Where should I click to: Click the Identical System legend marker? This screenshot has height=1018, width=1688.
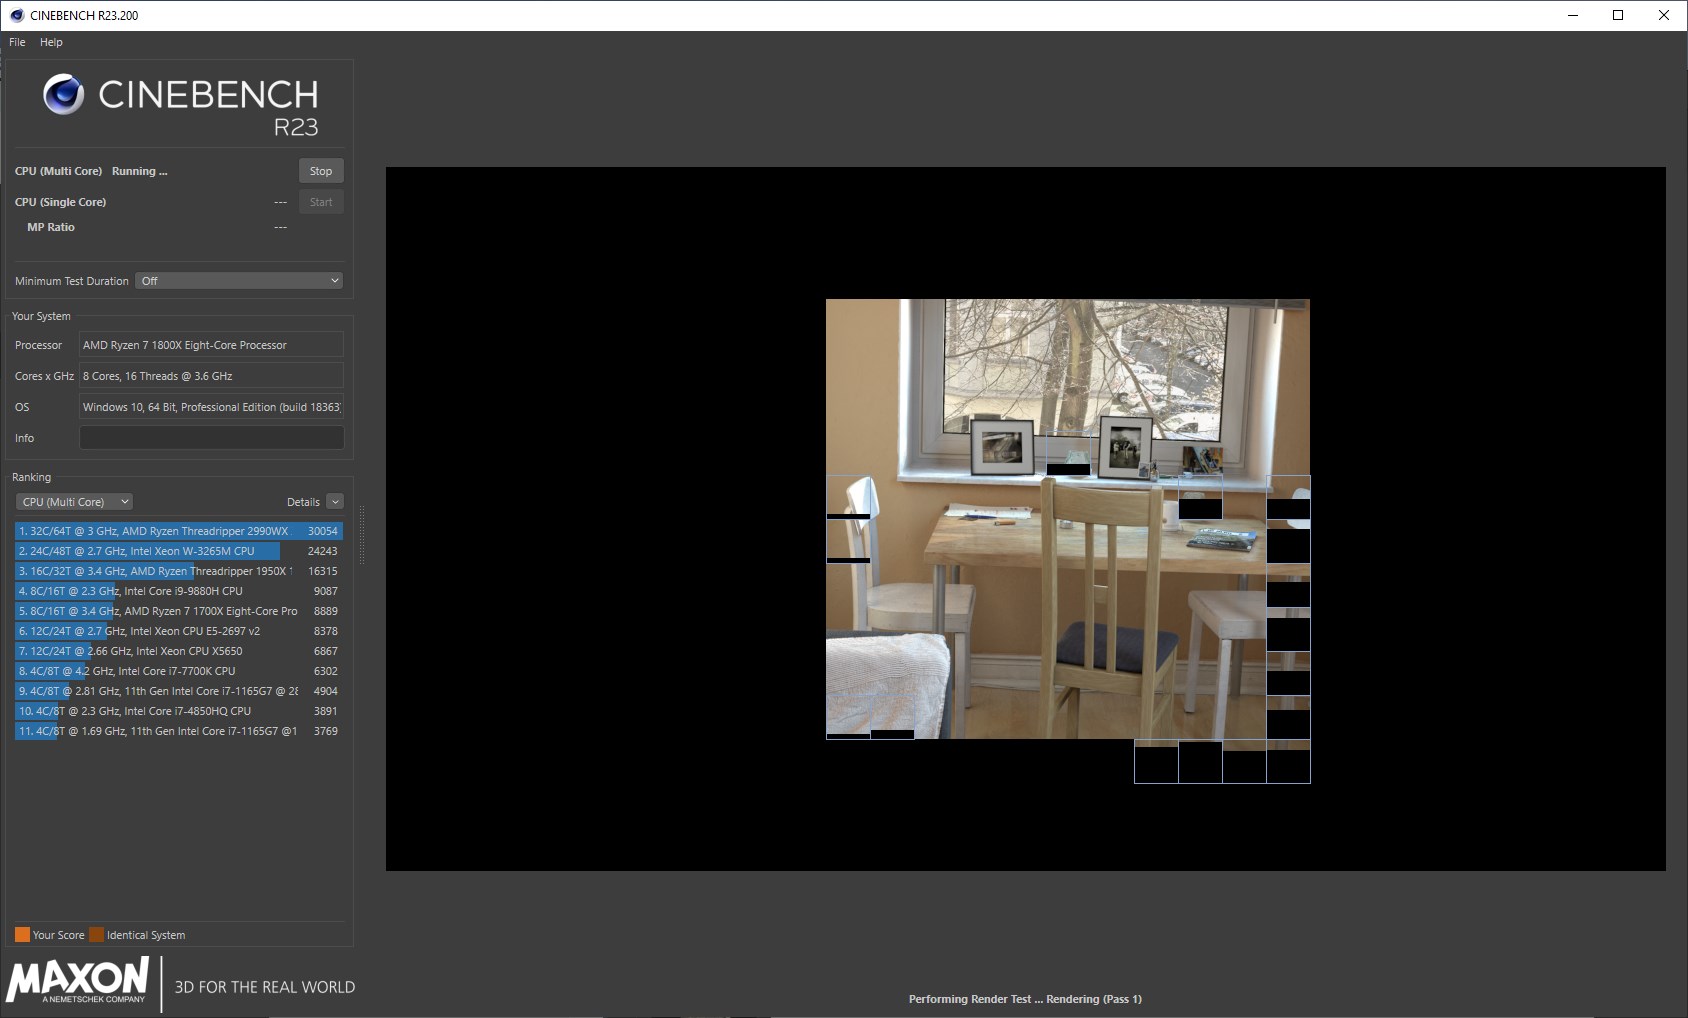(x=96, y=934)
